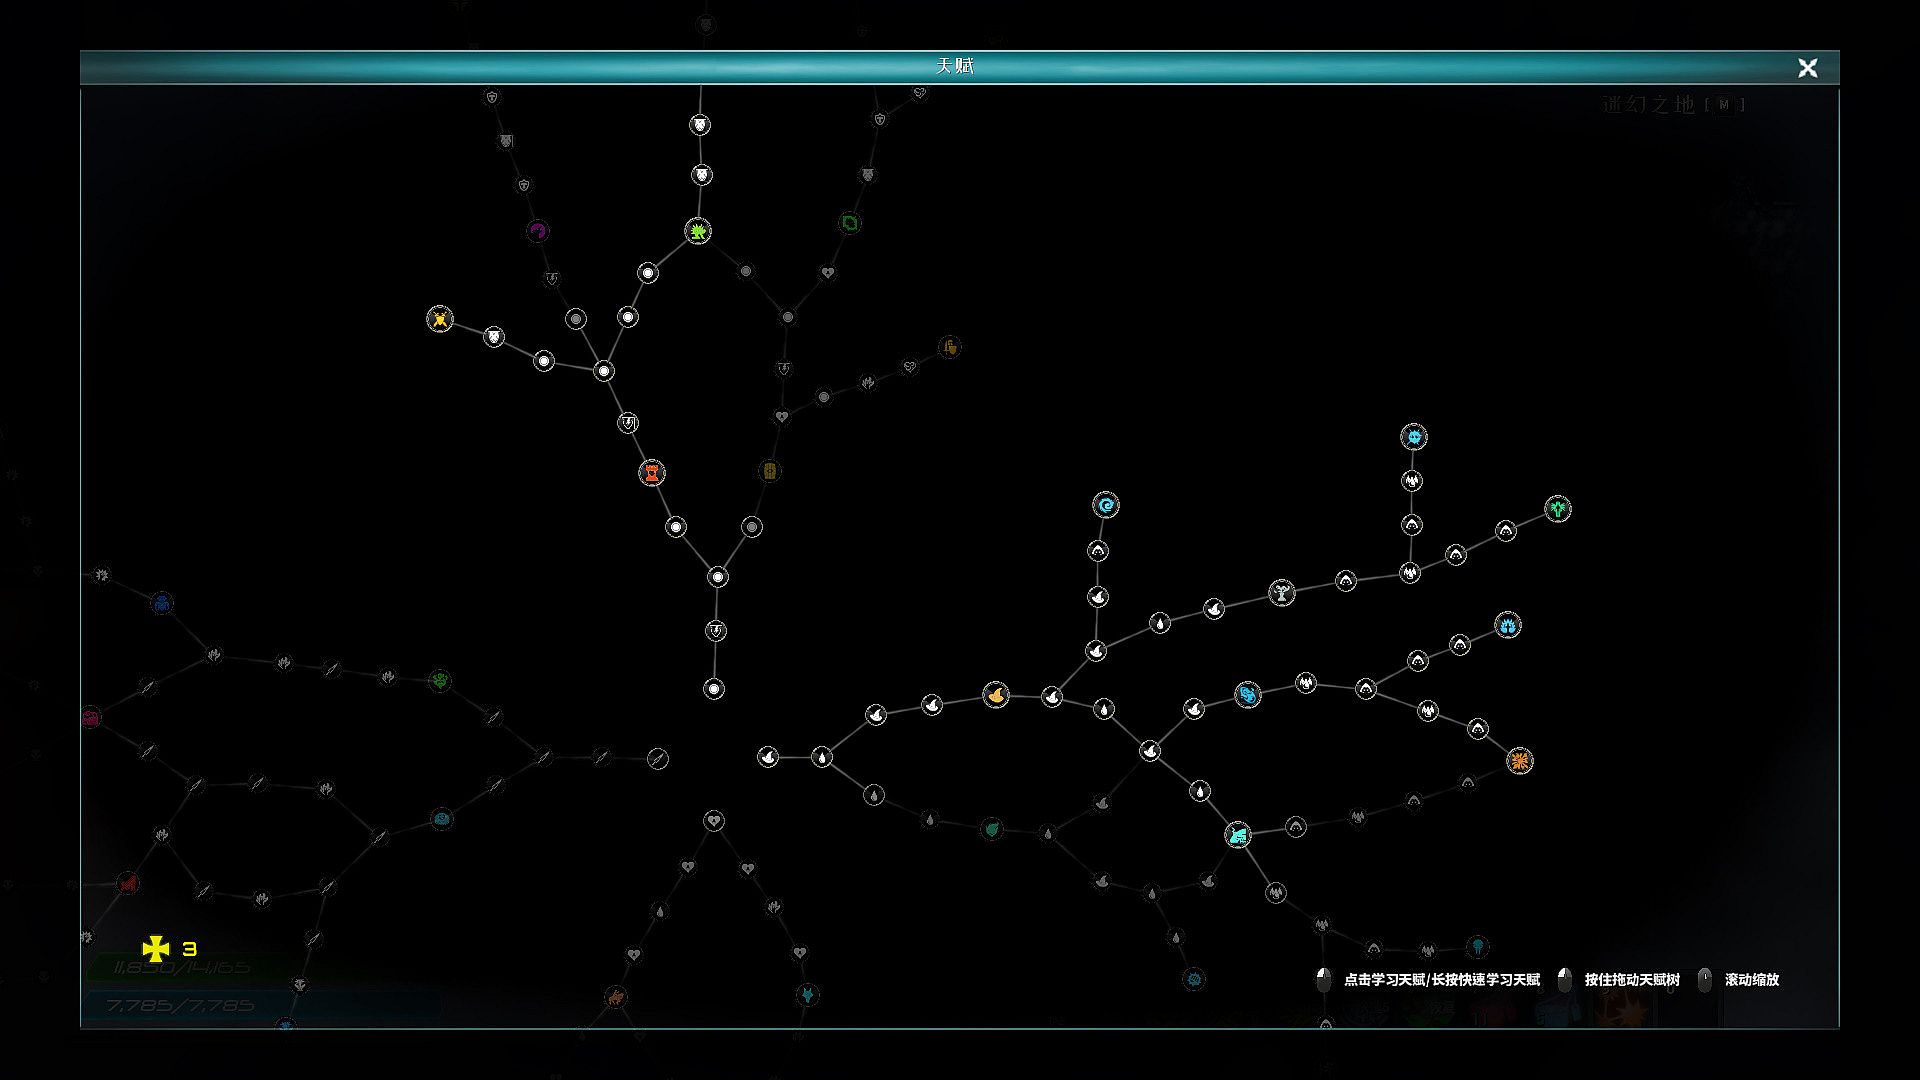Choose the blue swirl talent node
This screenshot has width=1920, height=1080.
click(1105, 505)
